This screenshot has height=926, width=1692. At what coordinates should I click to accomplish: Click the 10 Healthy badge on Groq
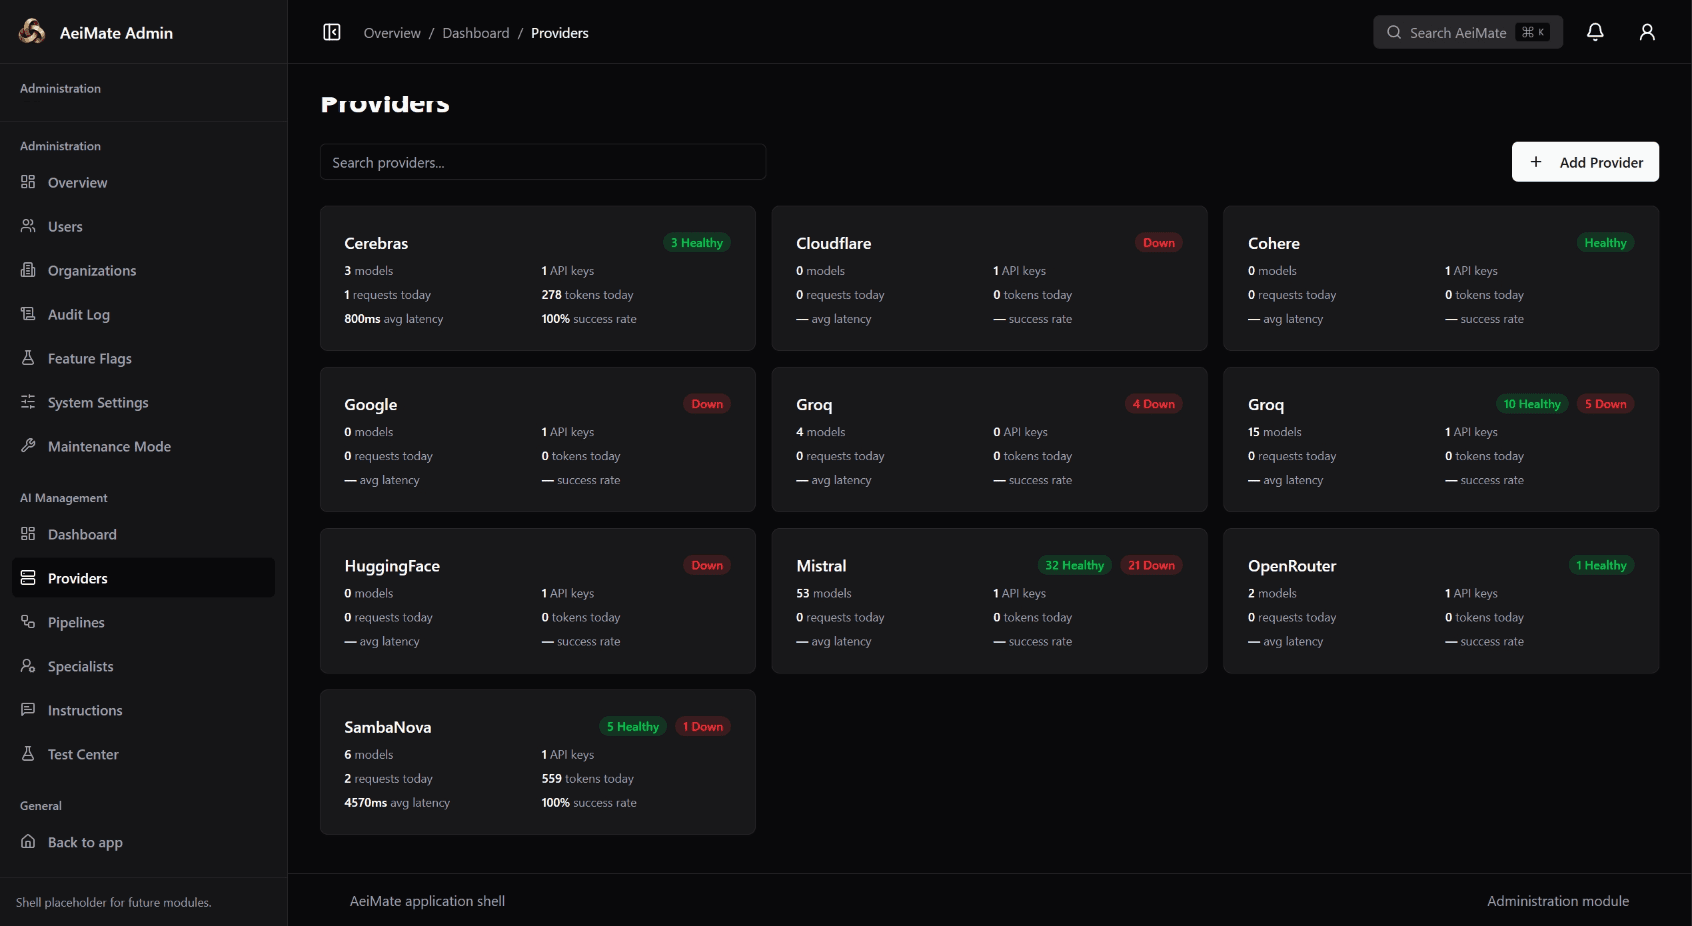[x=1531, y=404]
